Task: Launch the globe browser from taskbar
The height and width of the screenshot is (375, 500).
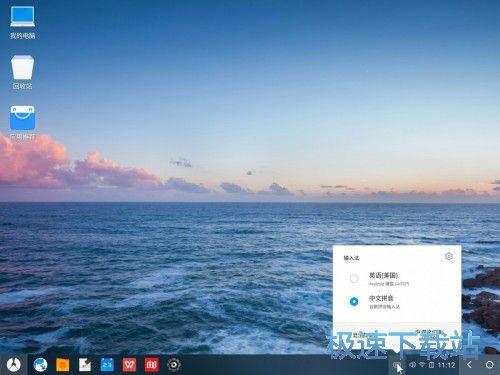Action: tap(40, 365)
